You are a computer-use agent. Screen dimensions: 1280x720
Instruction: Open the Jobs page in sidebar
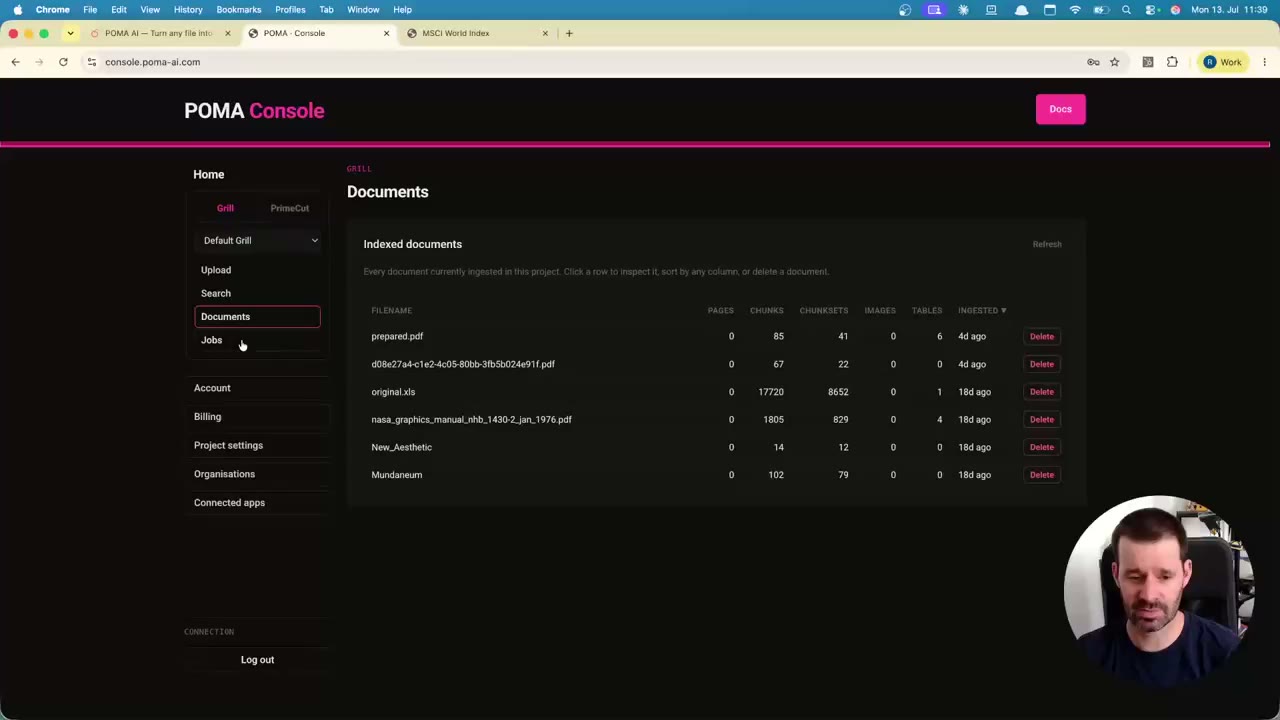coord(257,340)
